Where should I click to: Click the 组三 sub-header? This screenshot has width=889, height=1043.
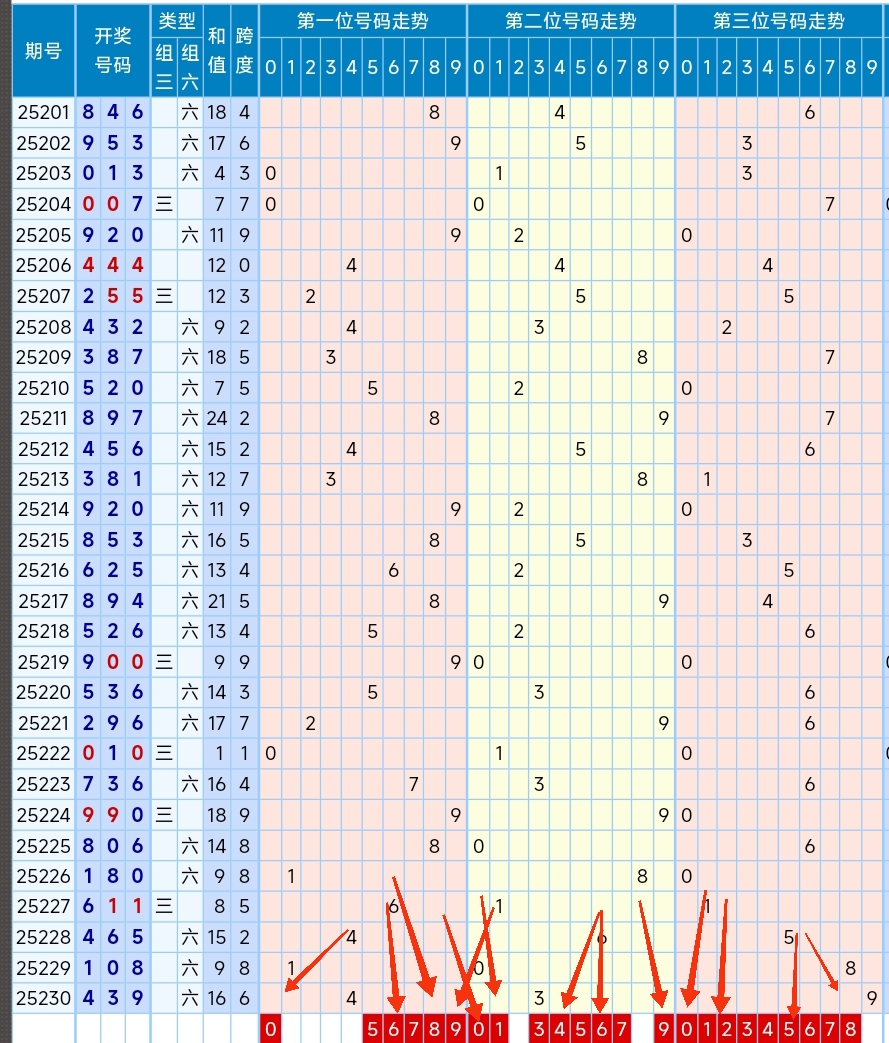click(164, 67)
